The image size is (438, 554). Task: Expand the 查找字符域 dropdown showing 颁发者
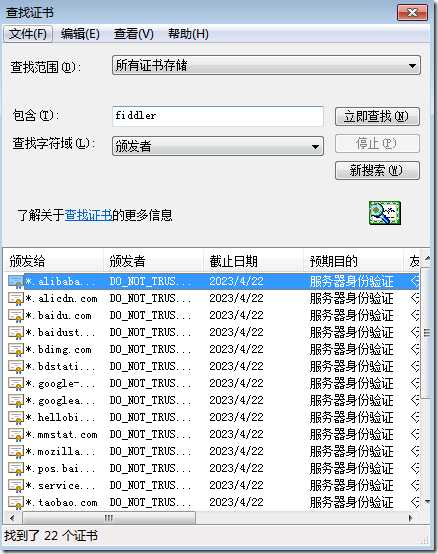(218, 146)
